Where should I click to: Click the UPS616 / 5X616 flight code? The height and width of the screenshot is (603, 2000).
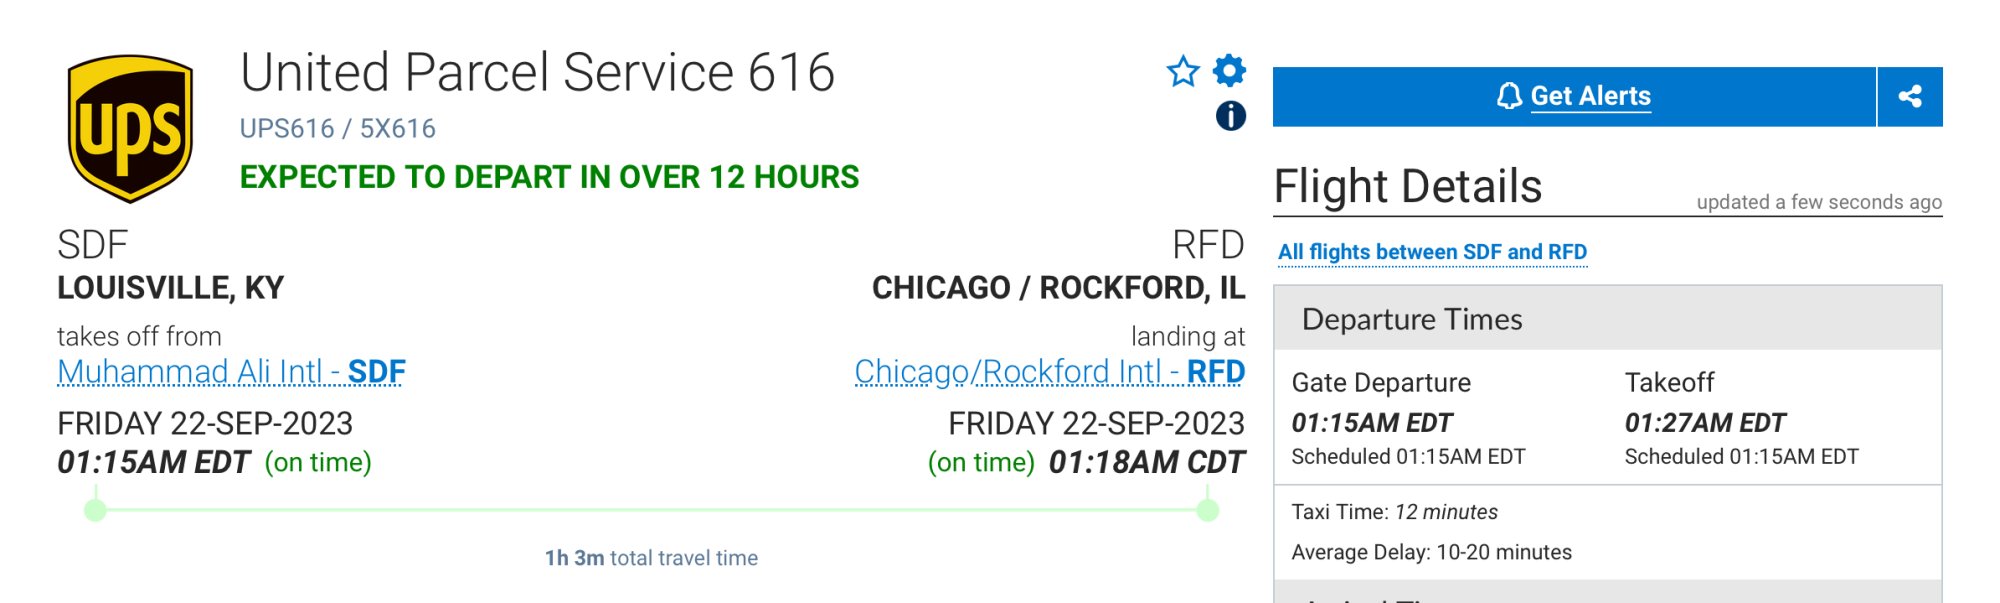(337, 129)
